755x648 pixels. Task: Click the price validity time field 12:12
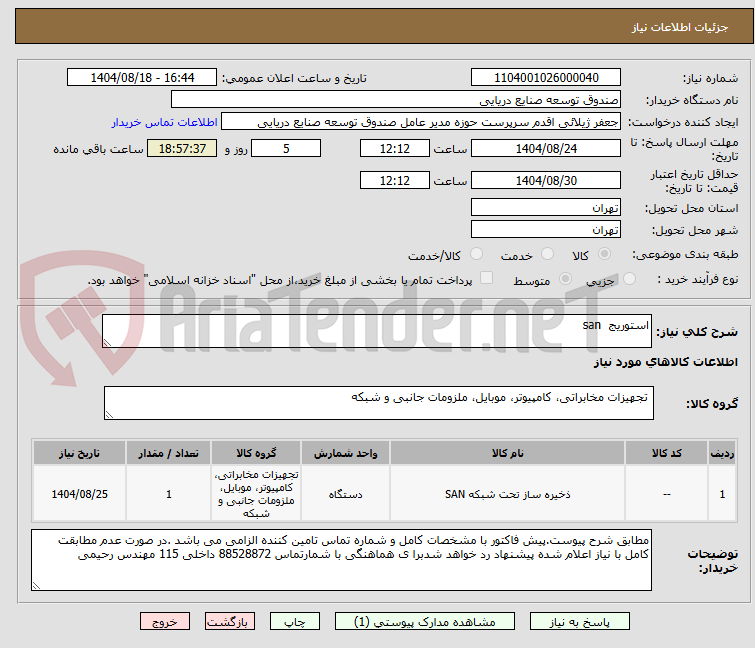pos(395,180)
